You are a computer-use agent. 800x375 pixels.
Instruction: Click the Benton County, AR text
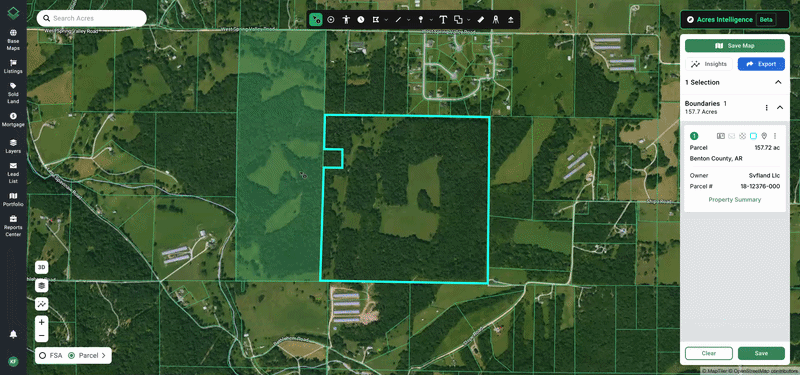pyautogui.click(x=716, y=159)
